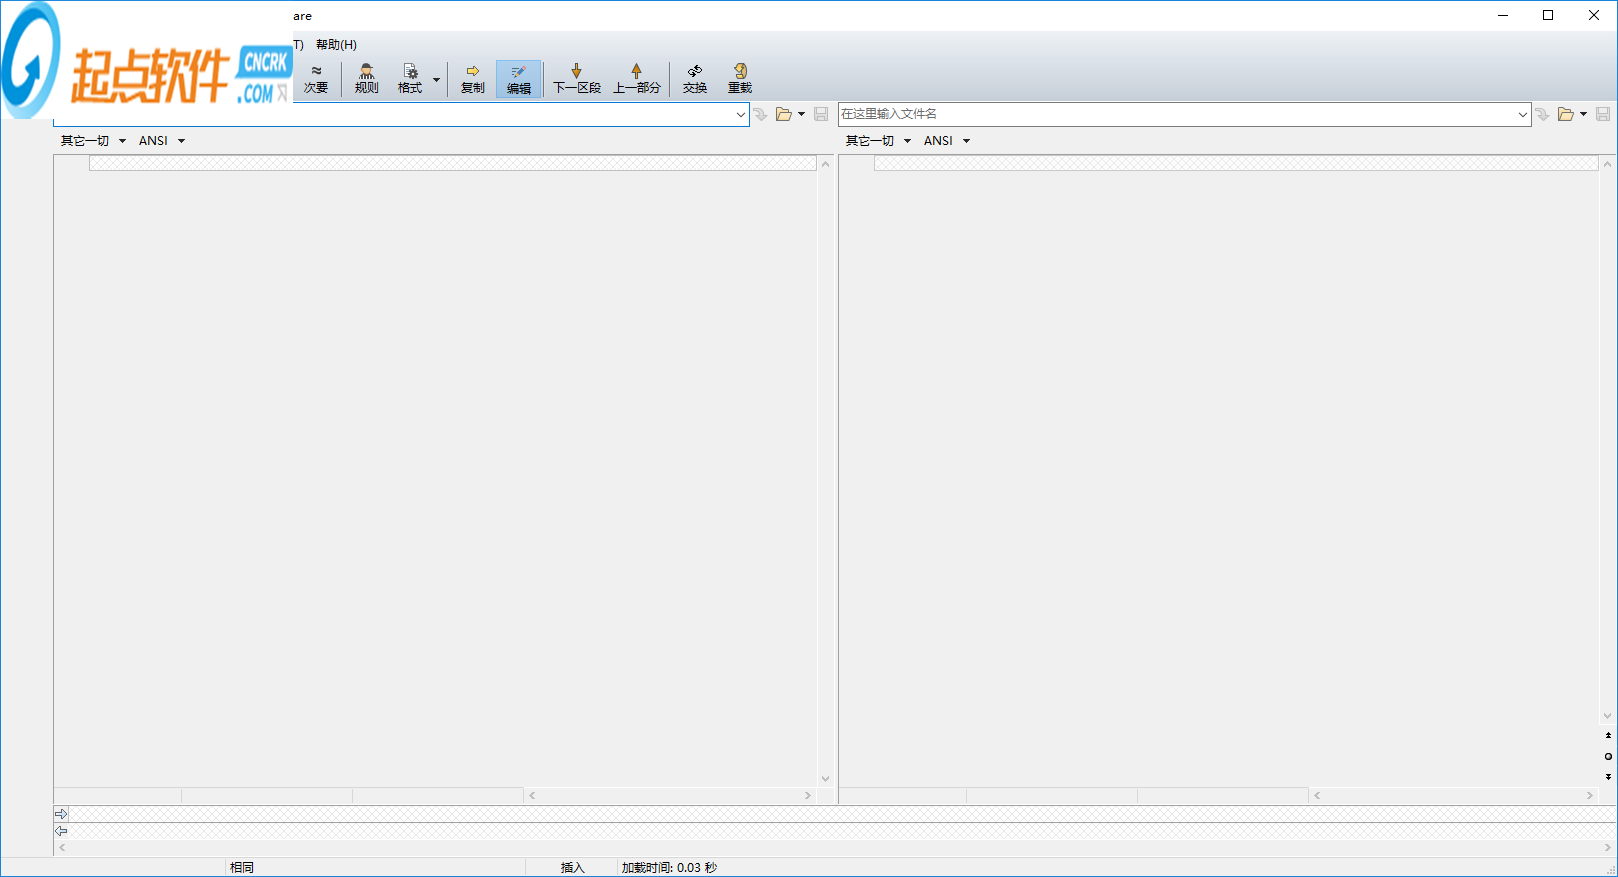Go to 上一部分 (previous section)

(x=637, y=79)
